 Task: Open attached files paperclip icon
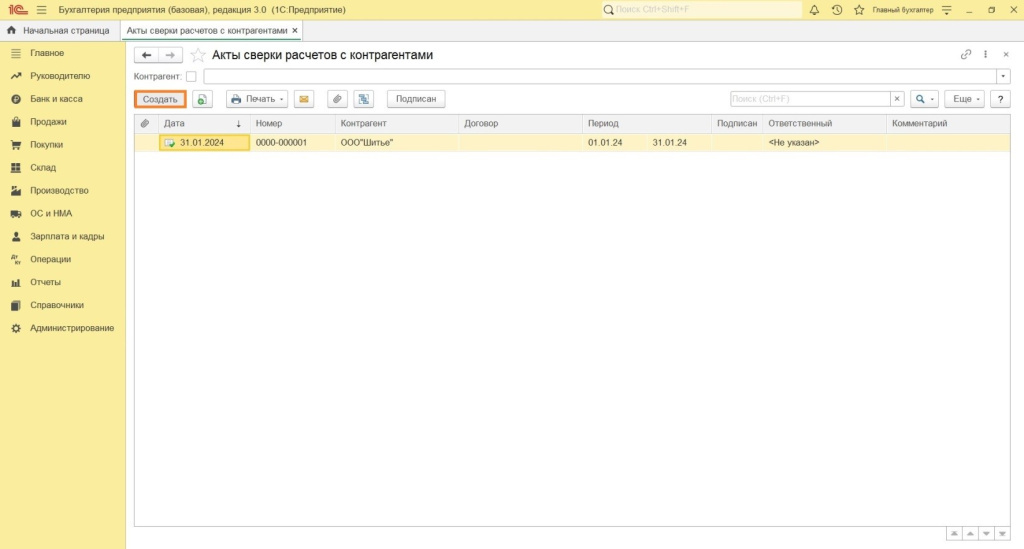pyautogui.click(x=337, y=99)
